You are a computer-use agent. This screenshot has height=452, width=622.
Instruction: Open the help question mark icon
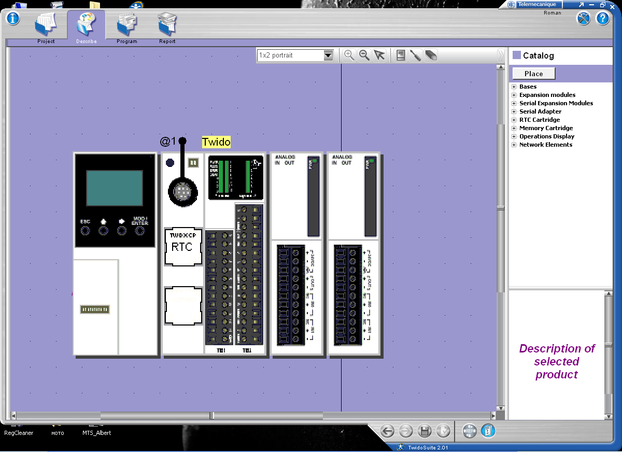click(603, 18)
